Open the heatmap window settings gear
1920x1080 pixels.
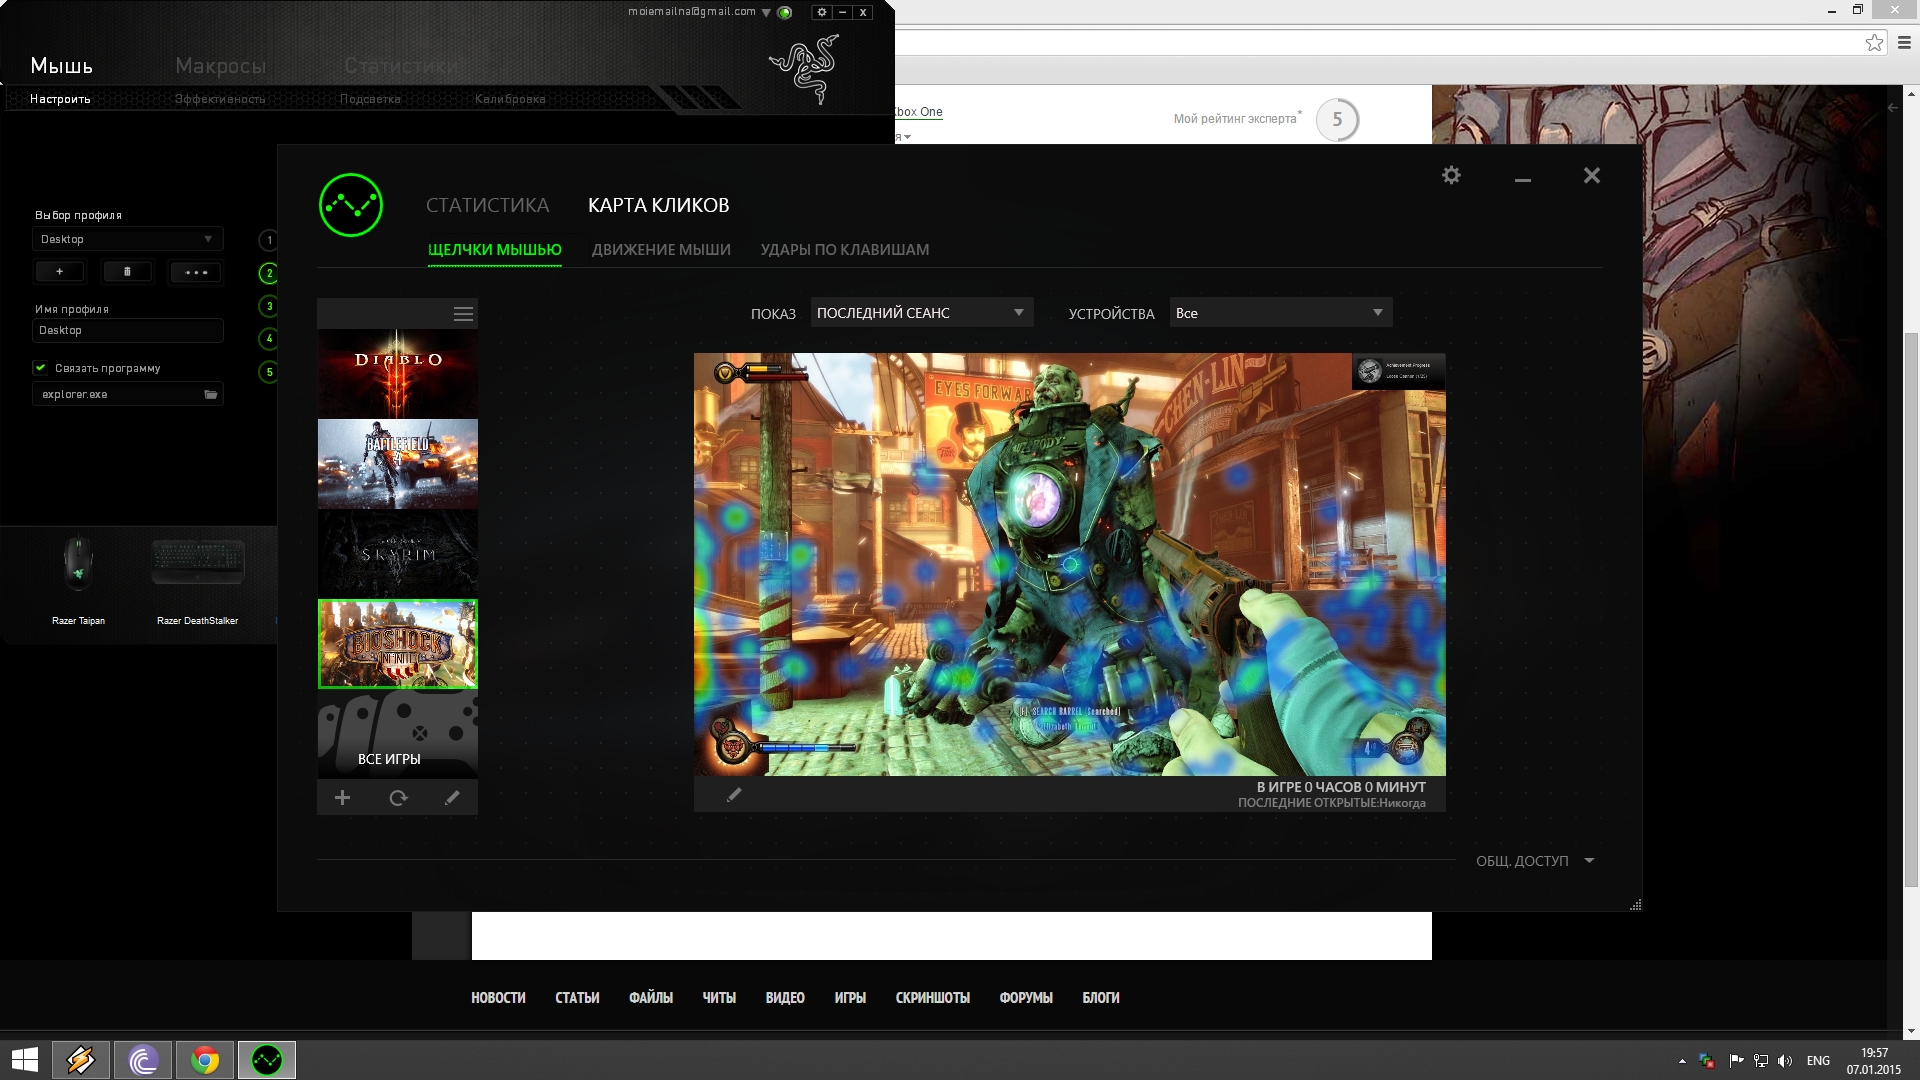(x=1451, y=176)
